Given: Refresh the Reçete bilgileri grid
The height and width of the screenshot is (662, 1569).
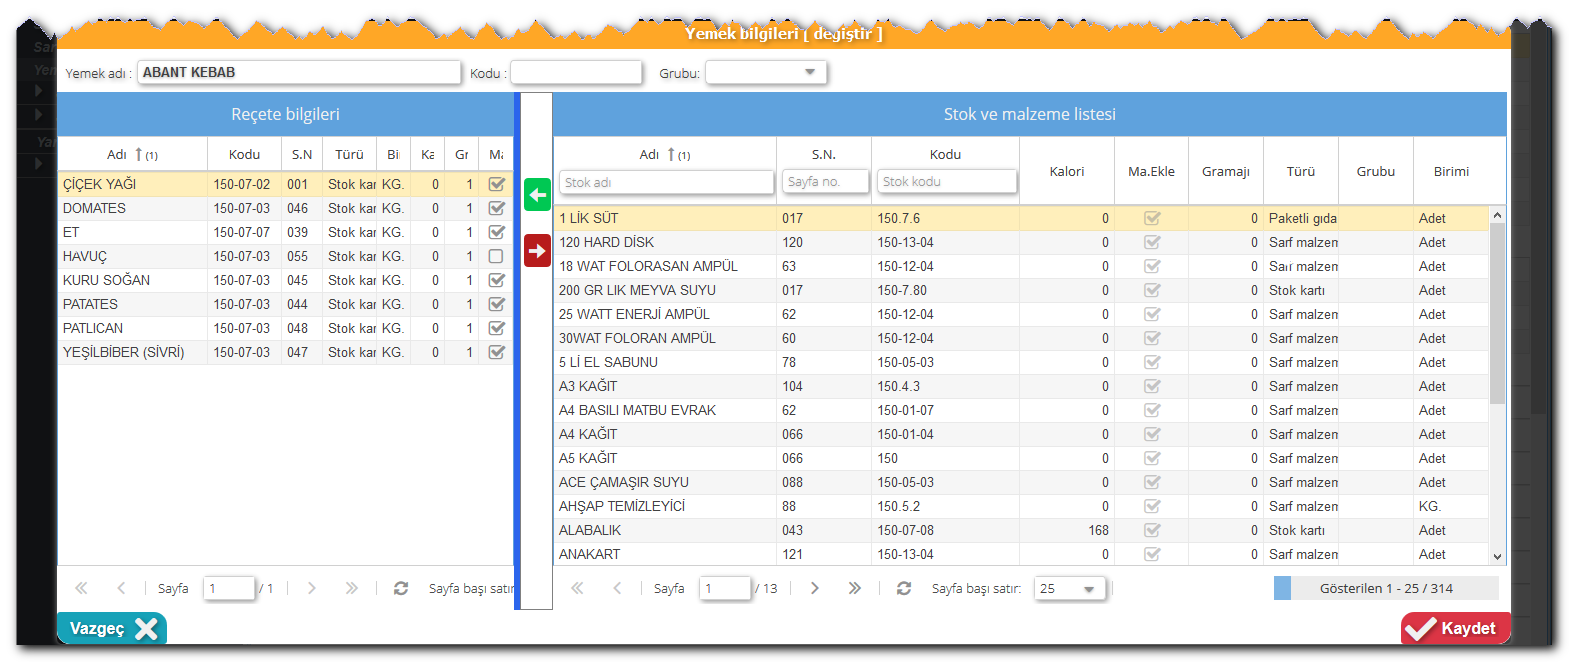Looking at the screenshot, I should (401, 588).
